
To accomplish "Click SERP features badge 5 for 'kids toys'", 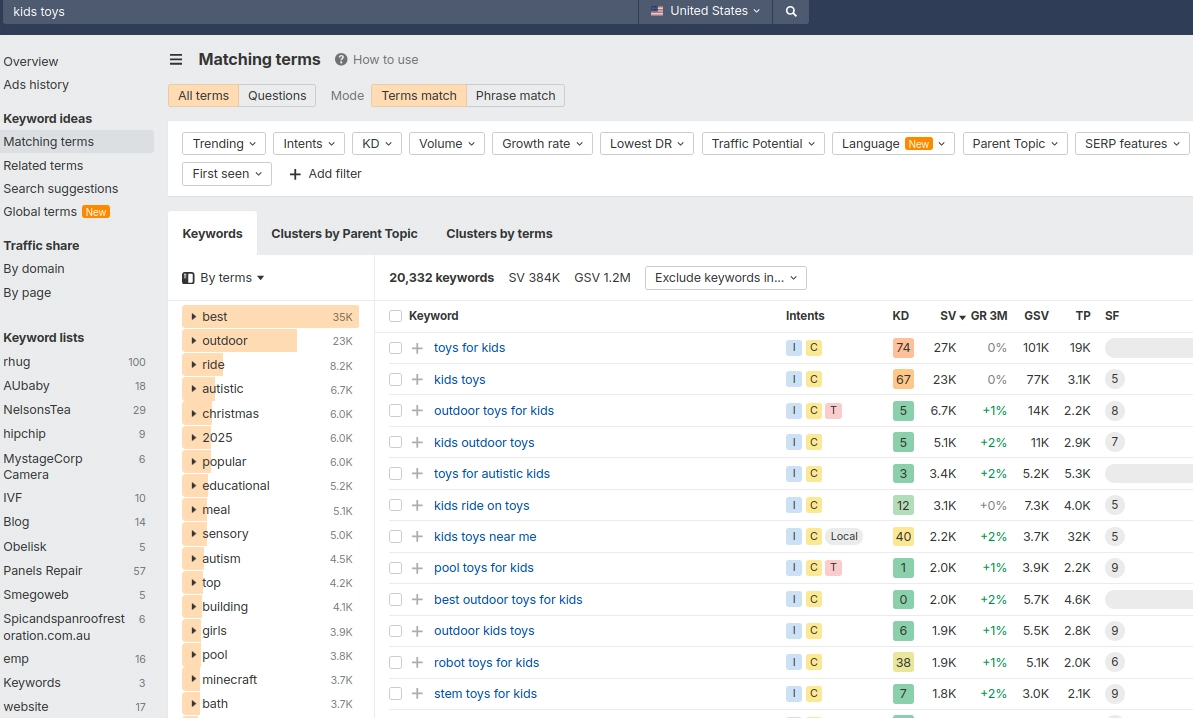I will click(1115, 380).
